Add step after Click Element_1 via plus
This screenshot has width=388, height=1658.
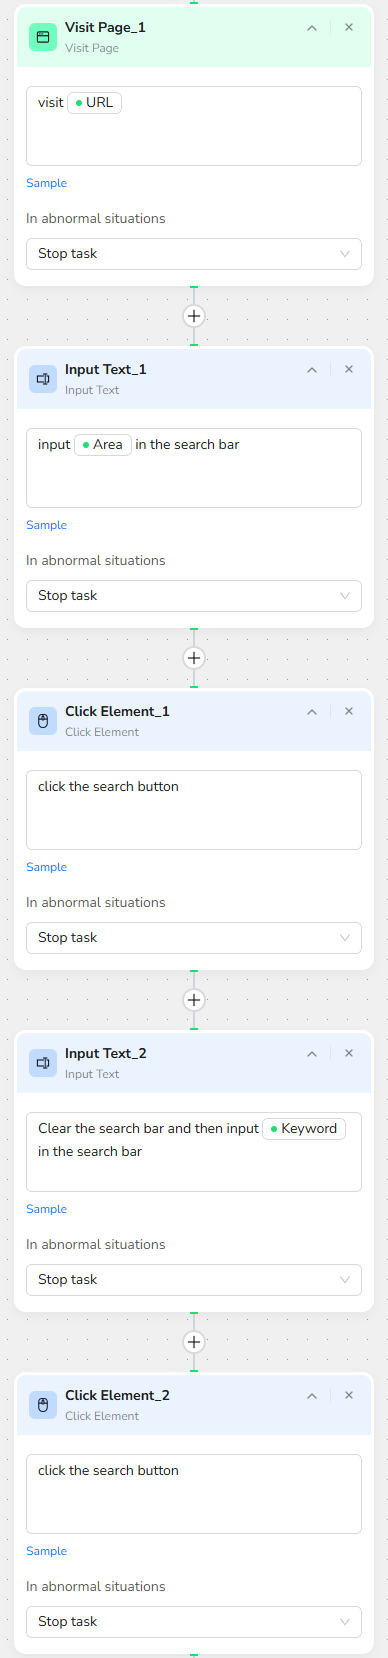[194, 1000]
